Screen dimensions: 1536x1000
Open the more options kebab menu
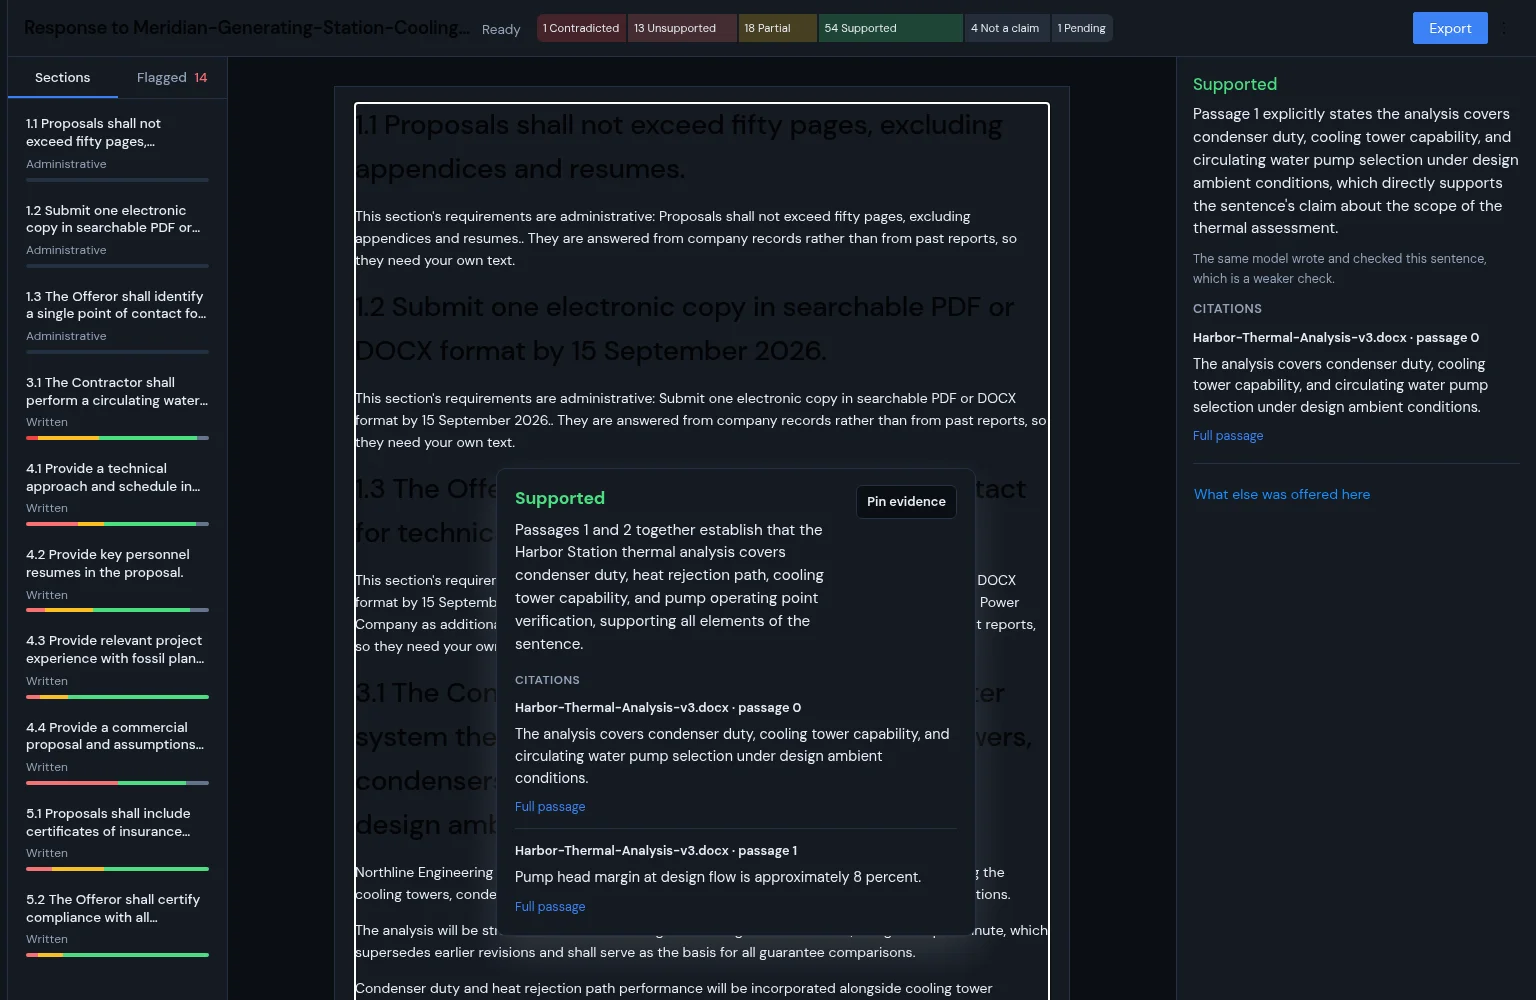(x=1505, y=28)
